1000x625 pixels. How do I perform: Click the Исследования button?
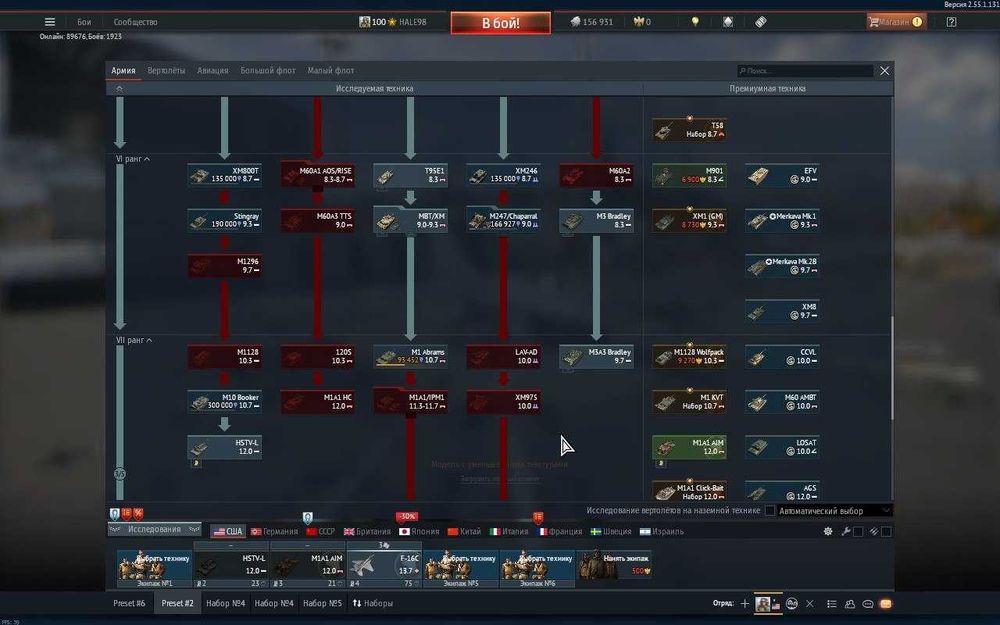click(x=154, y=529)
